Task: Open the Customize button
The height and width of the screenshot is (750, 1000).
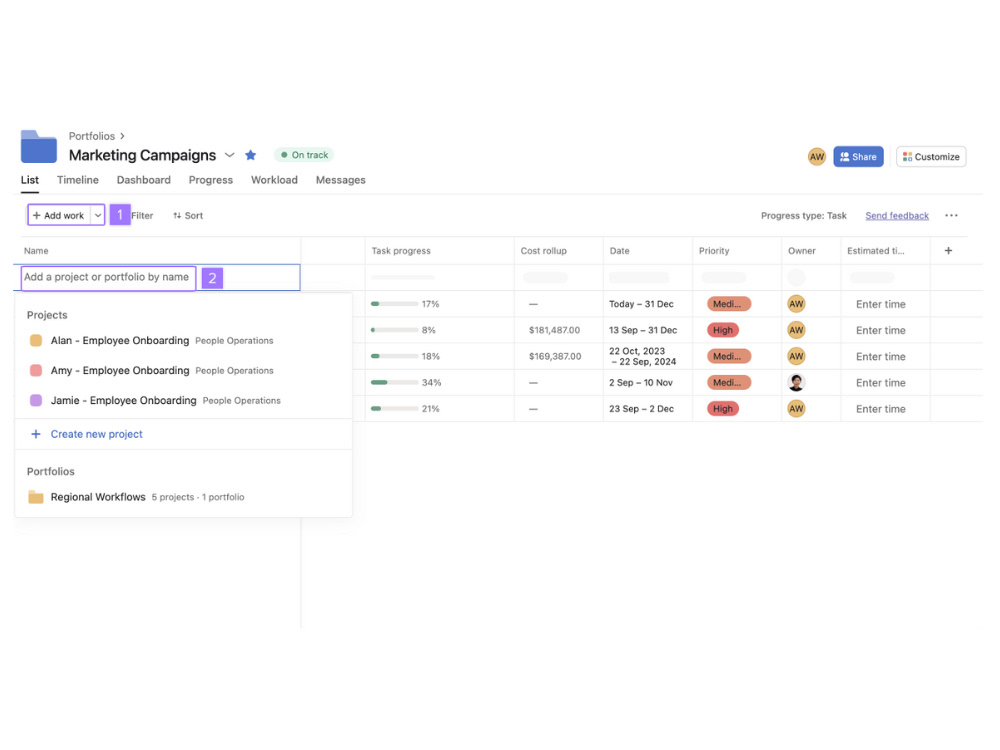Action: click(931, 157)
